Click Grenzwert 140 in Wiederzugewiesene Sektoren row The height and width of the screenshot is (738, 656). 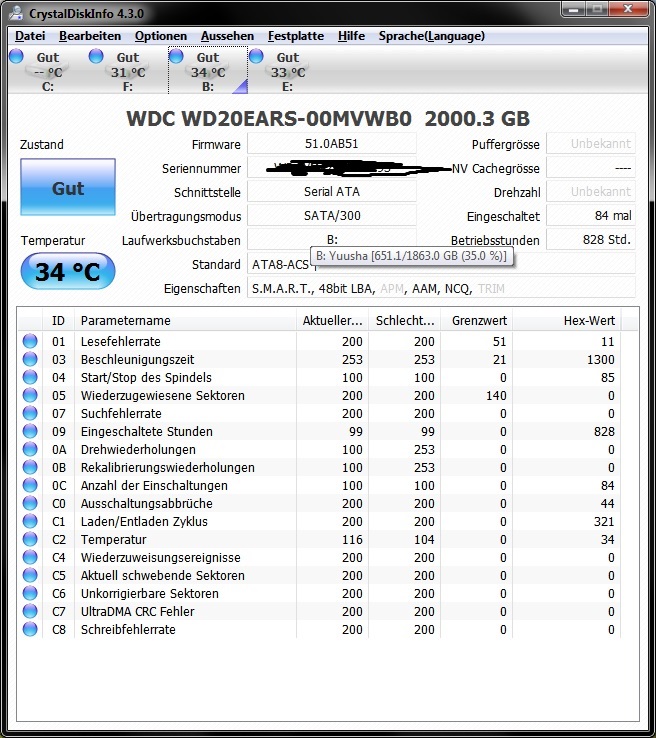click(x=496, y=395)
